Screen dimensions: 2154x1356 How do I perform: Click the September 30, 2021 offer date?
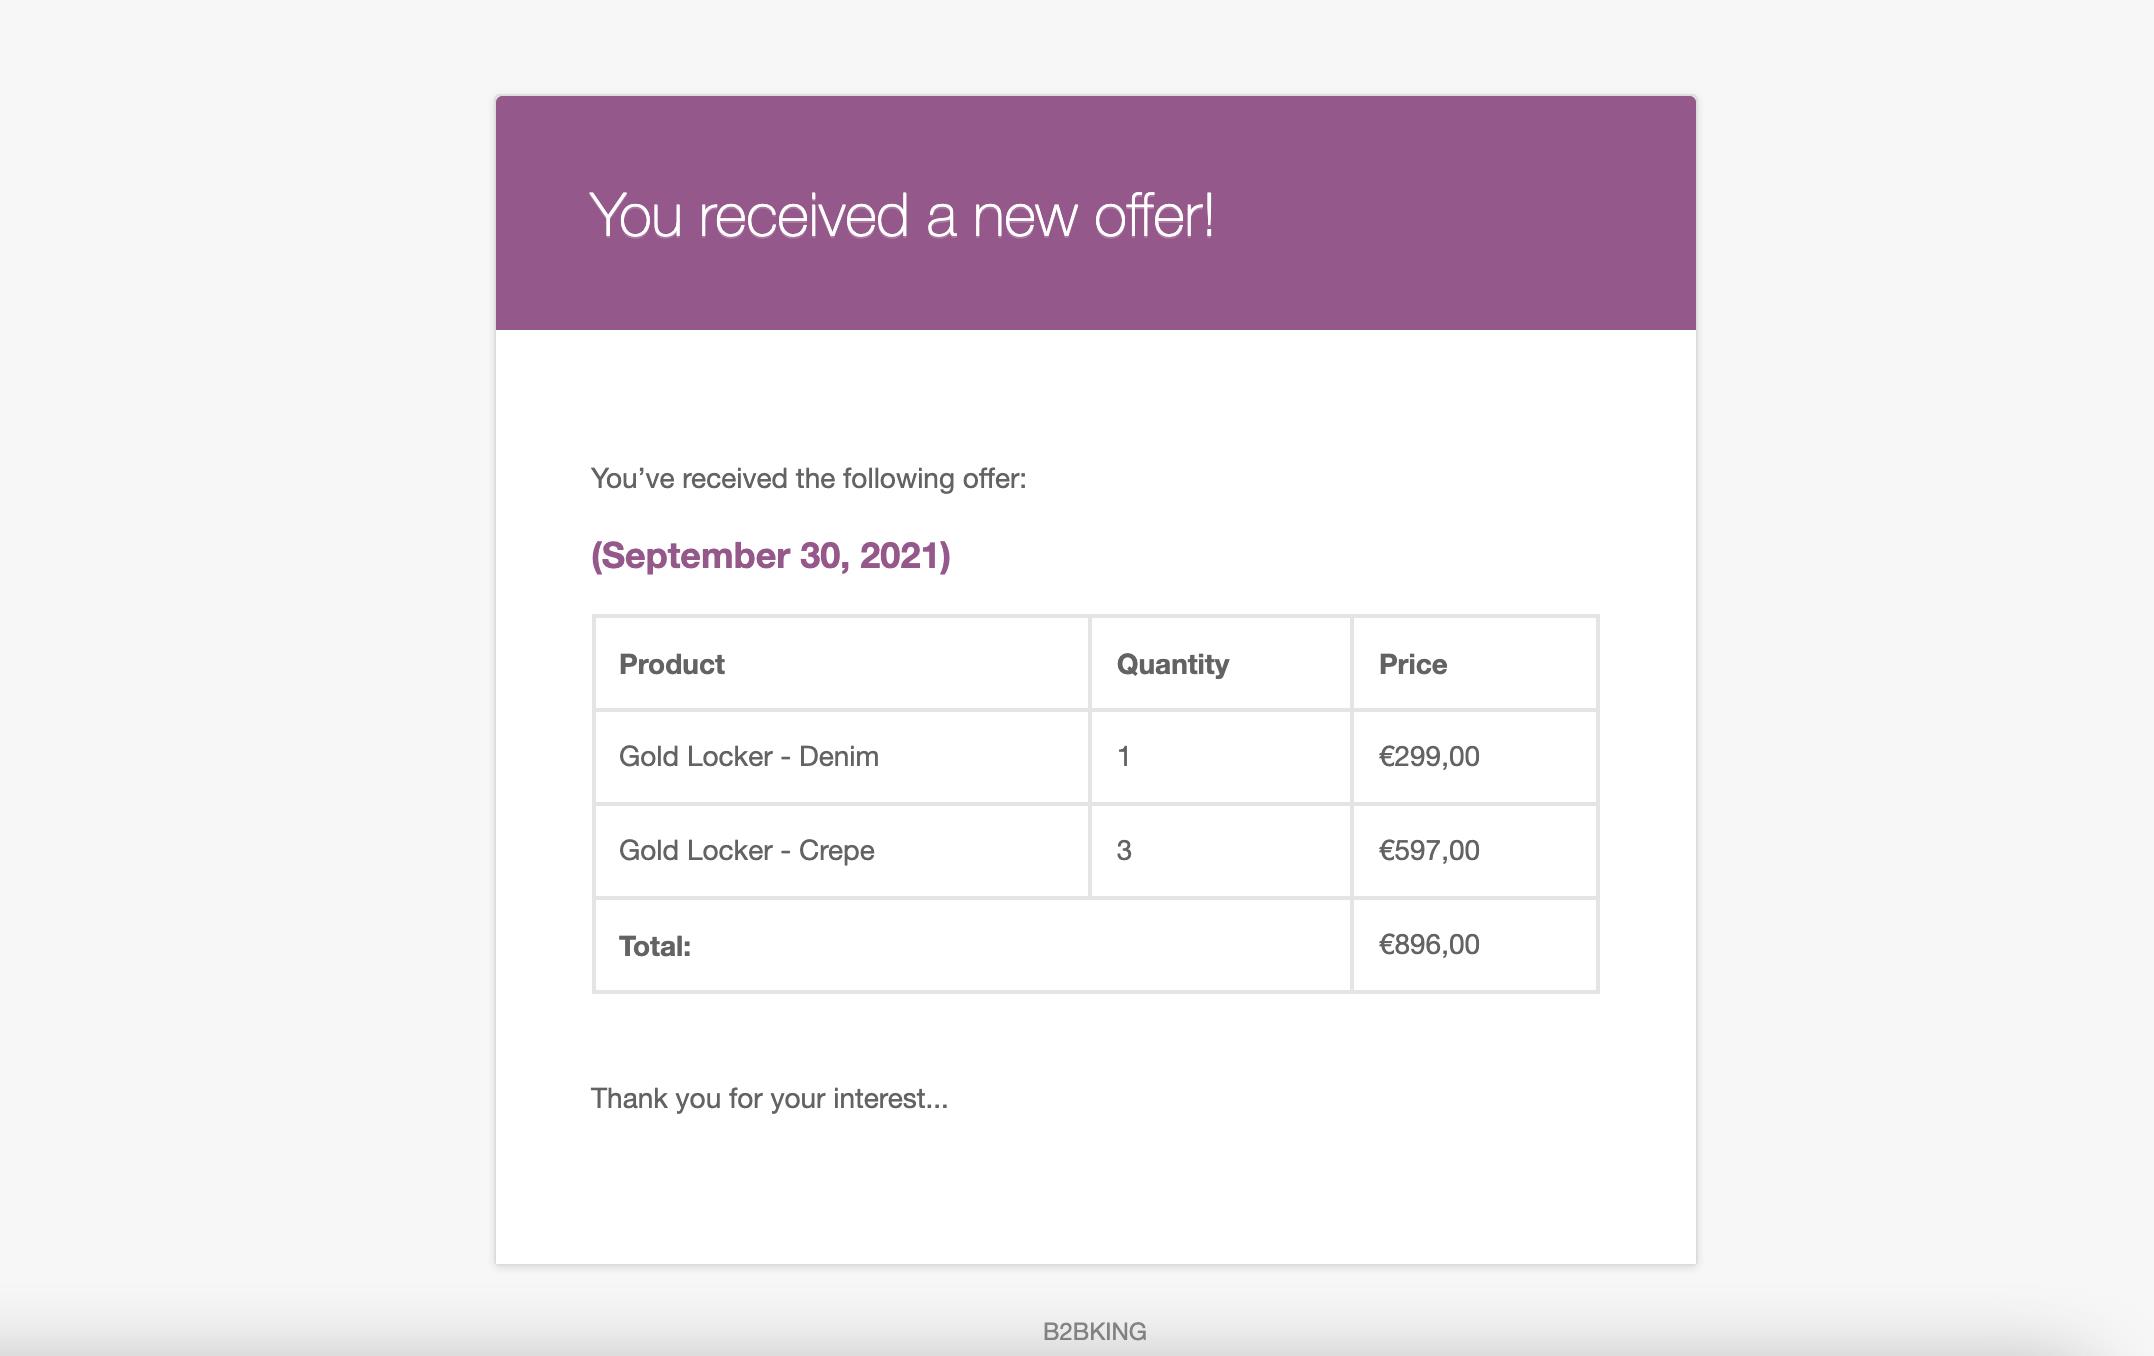pyautogui.click(x=770, y=556)
